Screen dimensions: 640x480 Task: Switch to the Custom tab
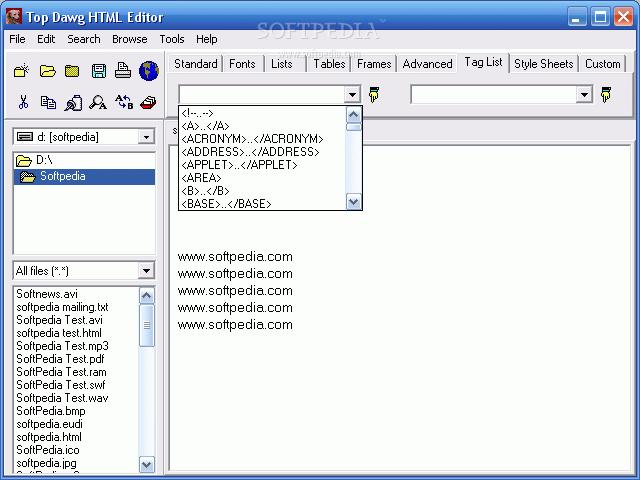click(602, 64)
